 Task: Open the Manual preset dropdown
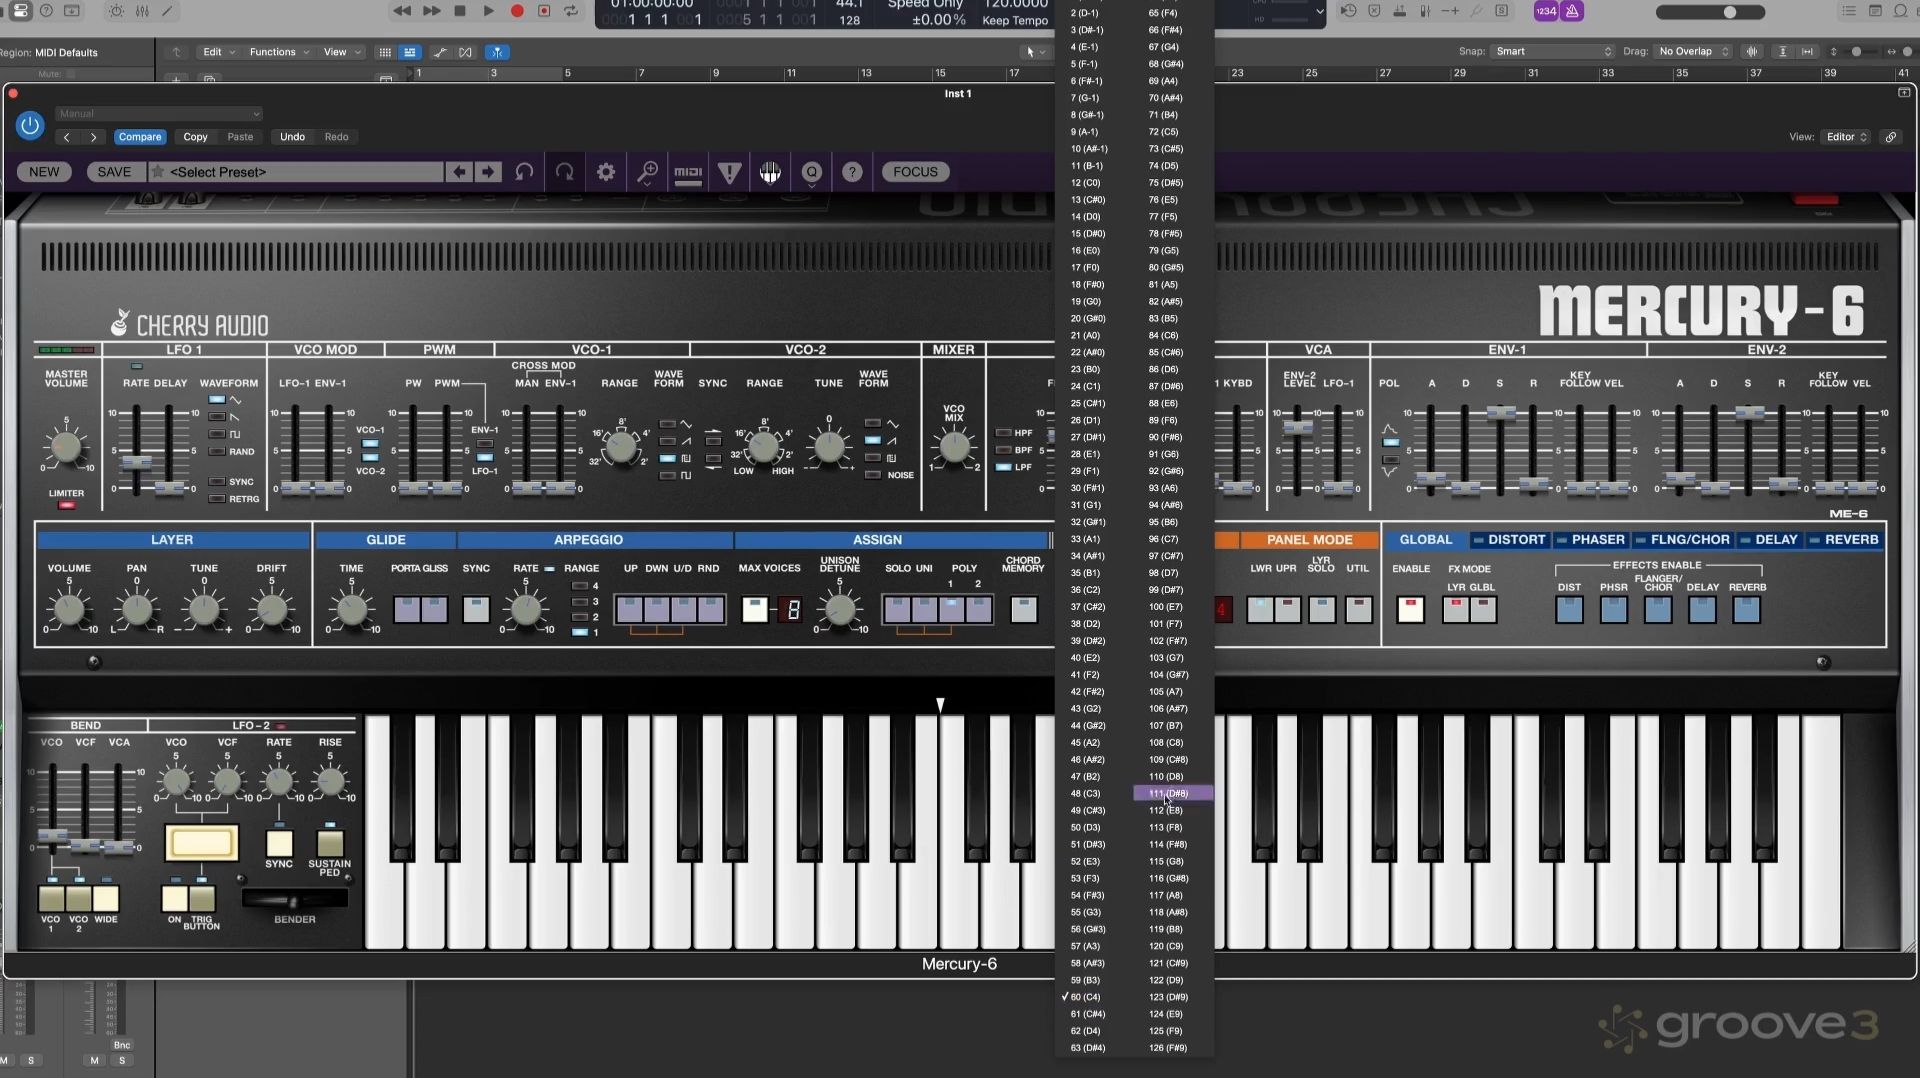(159, 114)
